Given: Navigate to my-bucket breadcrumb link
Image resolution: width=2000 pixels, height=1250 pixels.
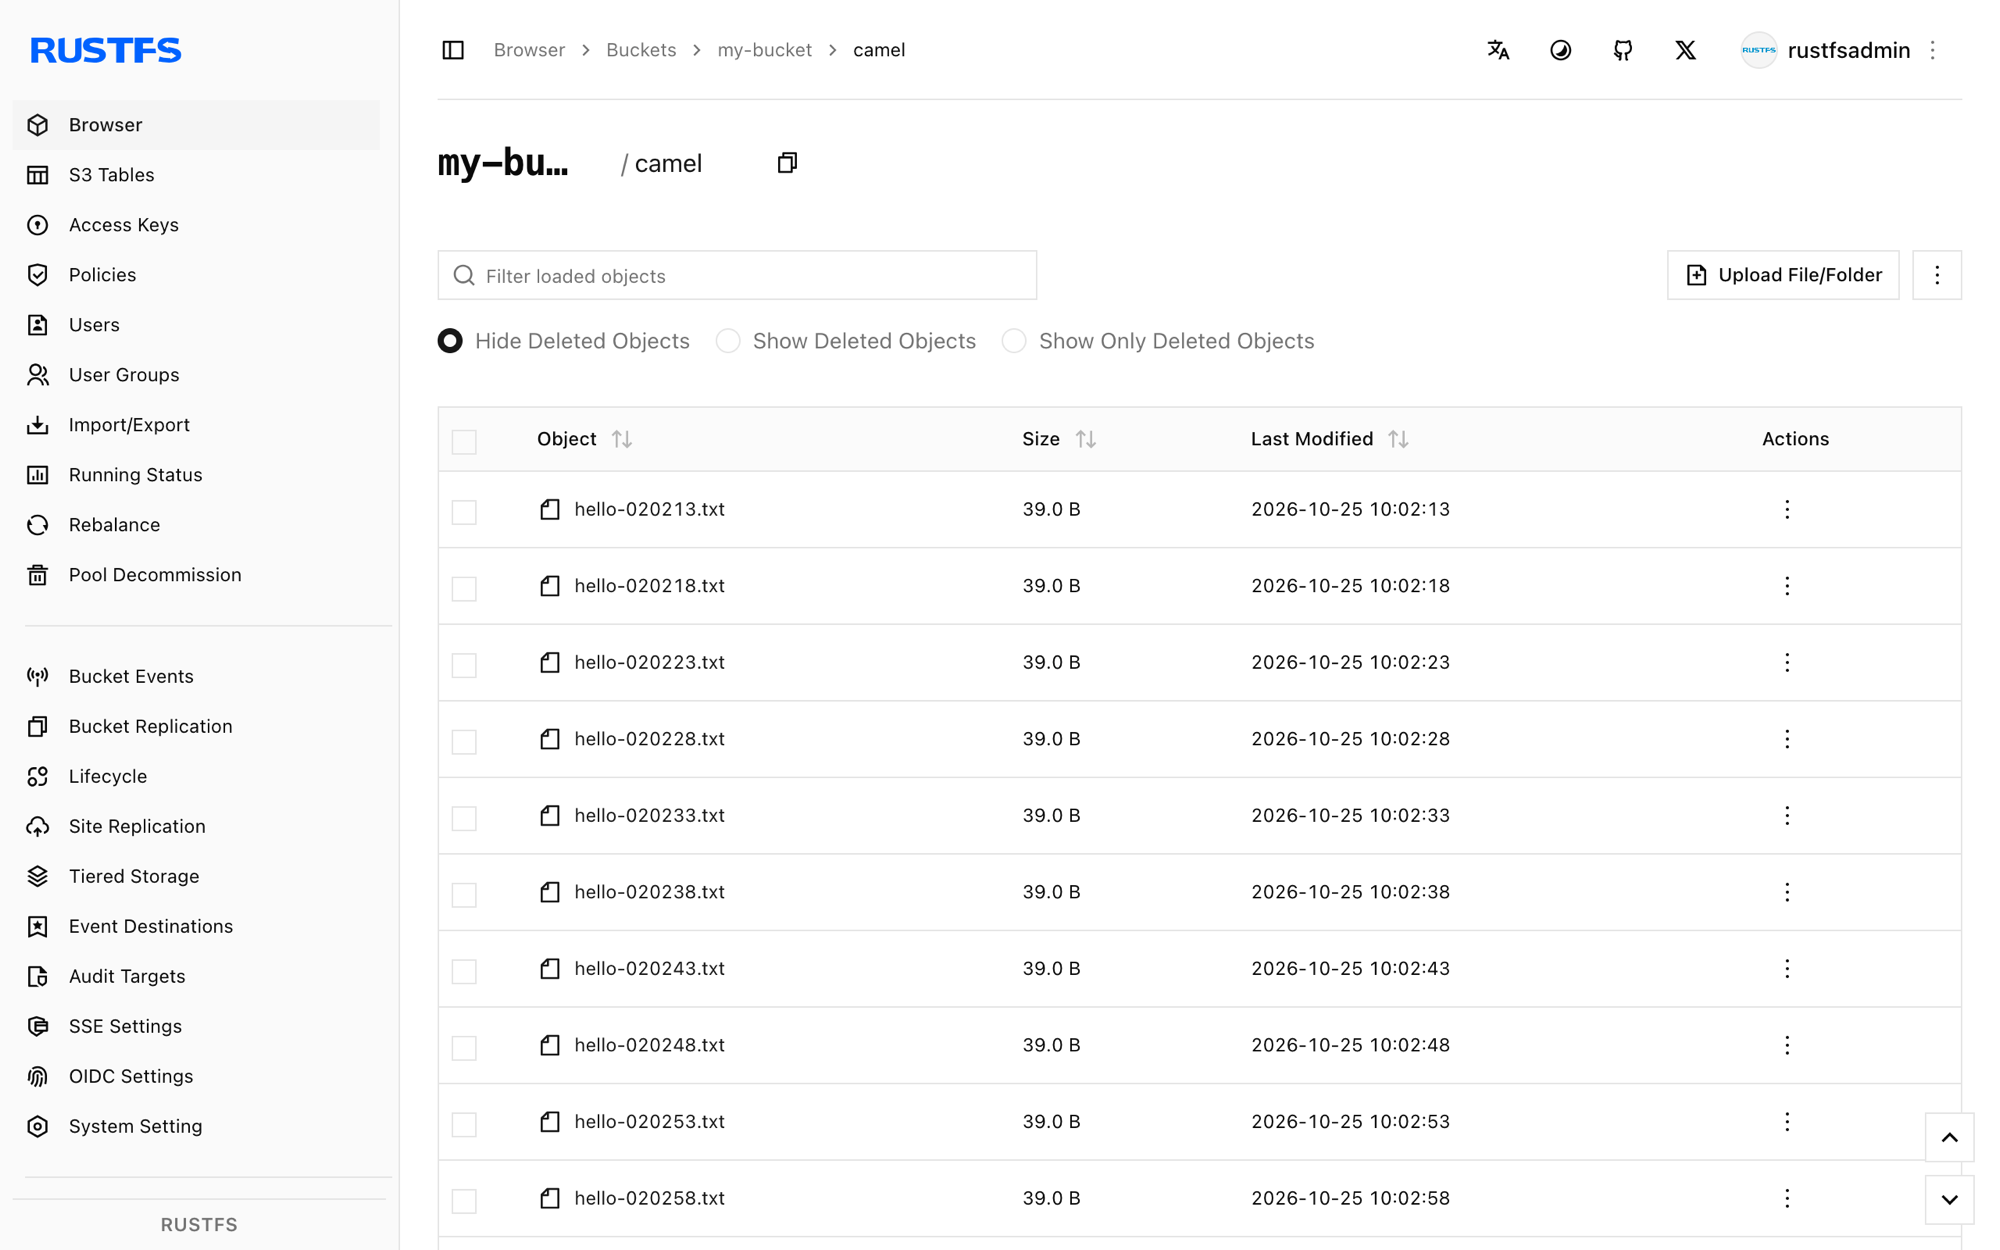Looking at the screenshot, I should [x=764, y=50].
